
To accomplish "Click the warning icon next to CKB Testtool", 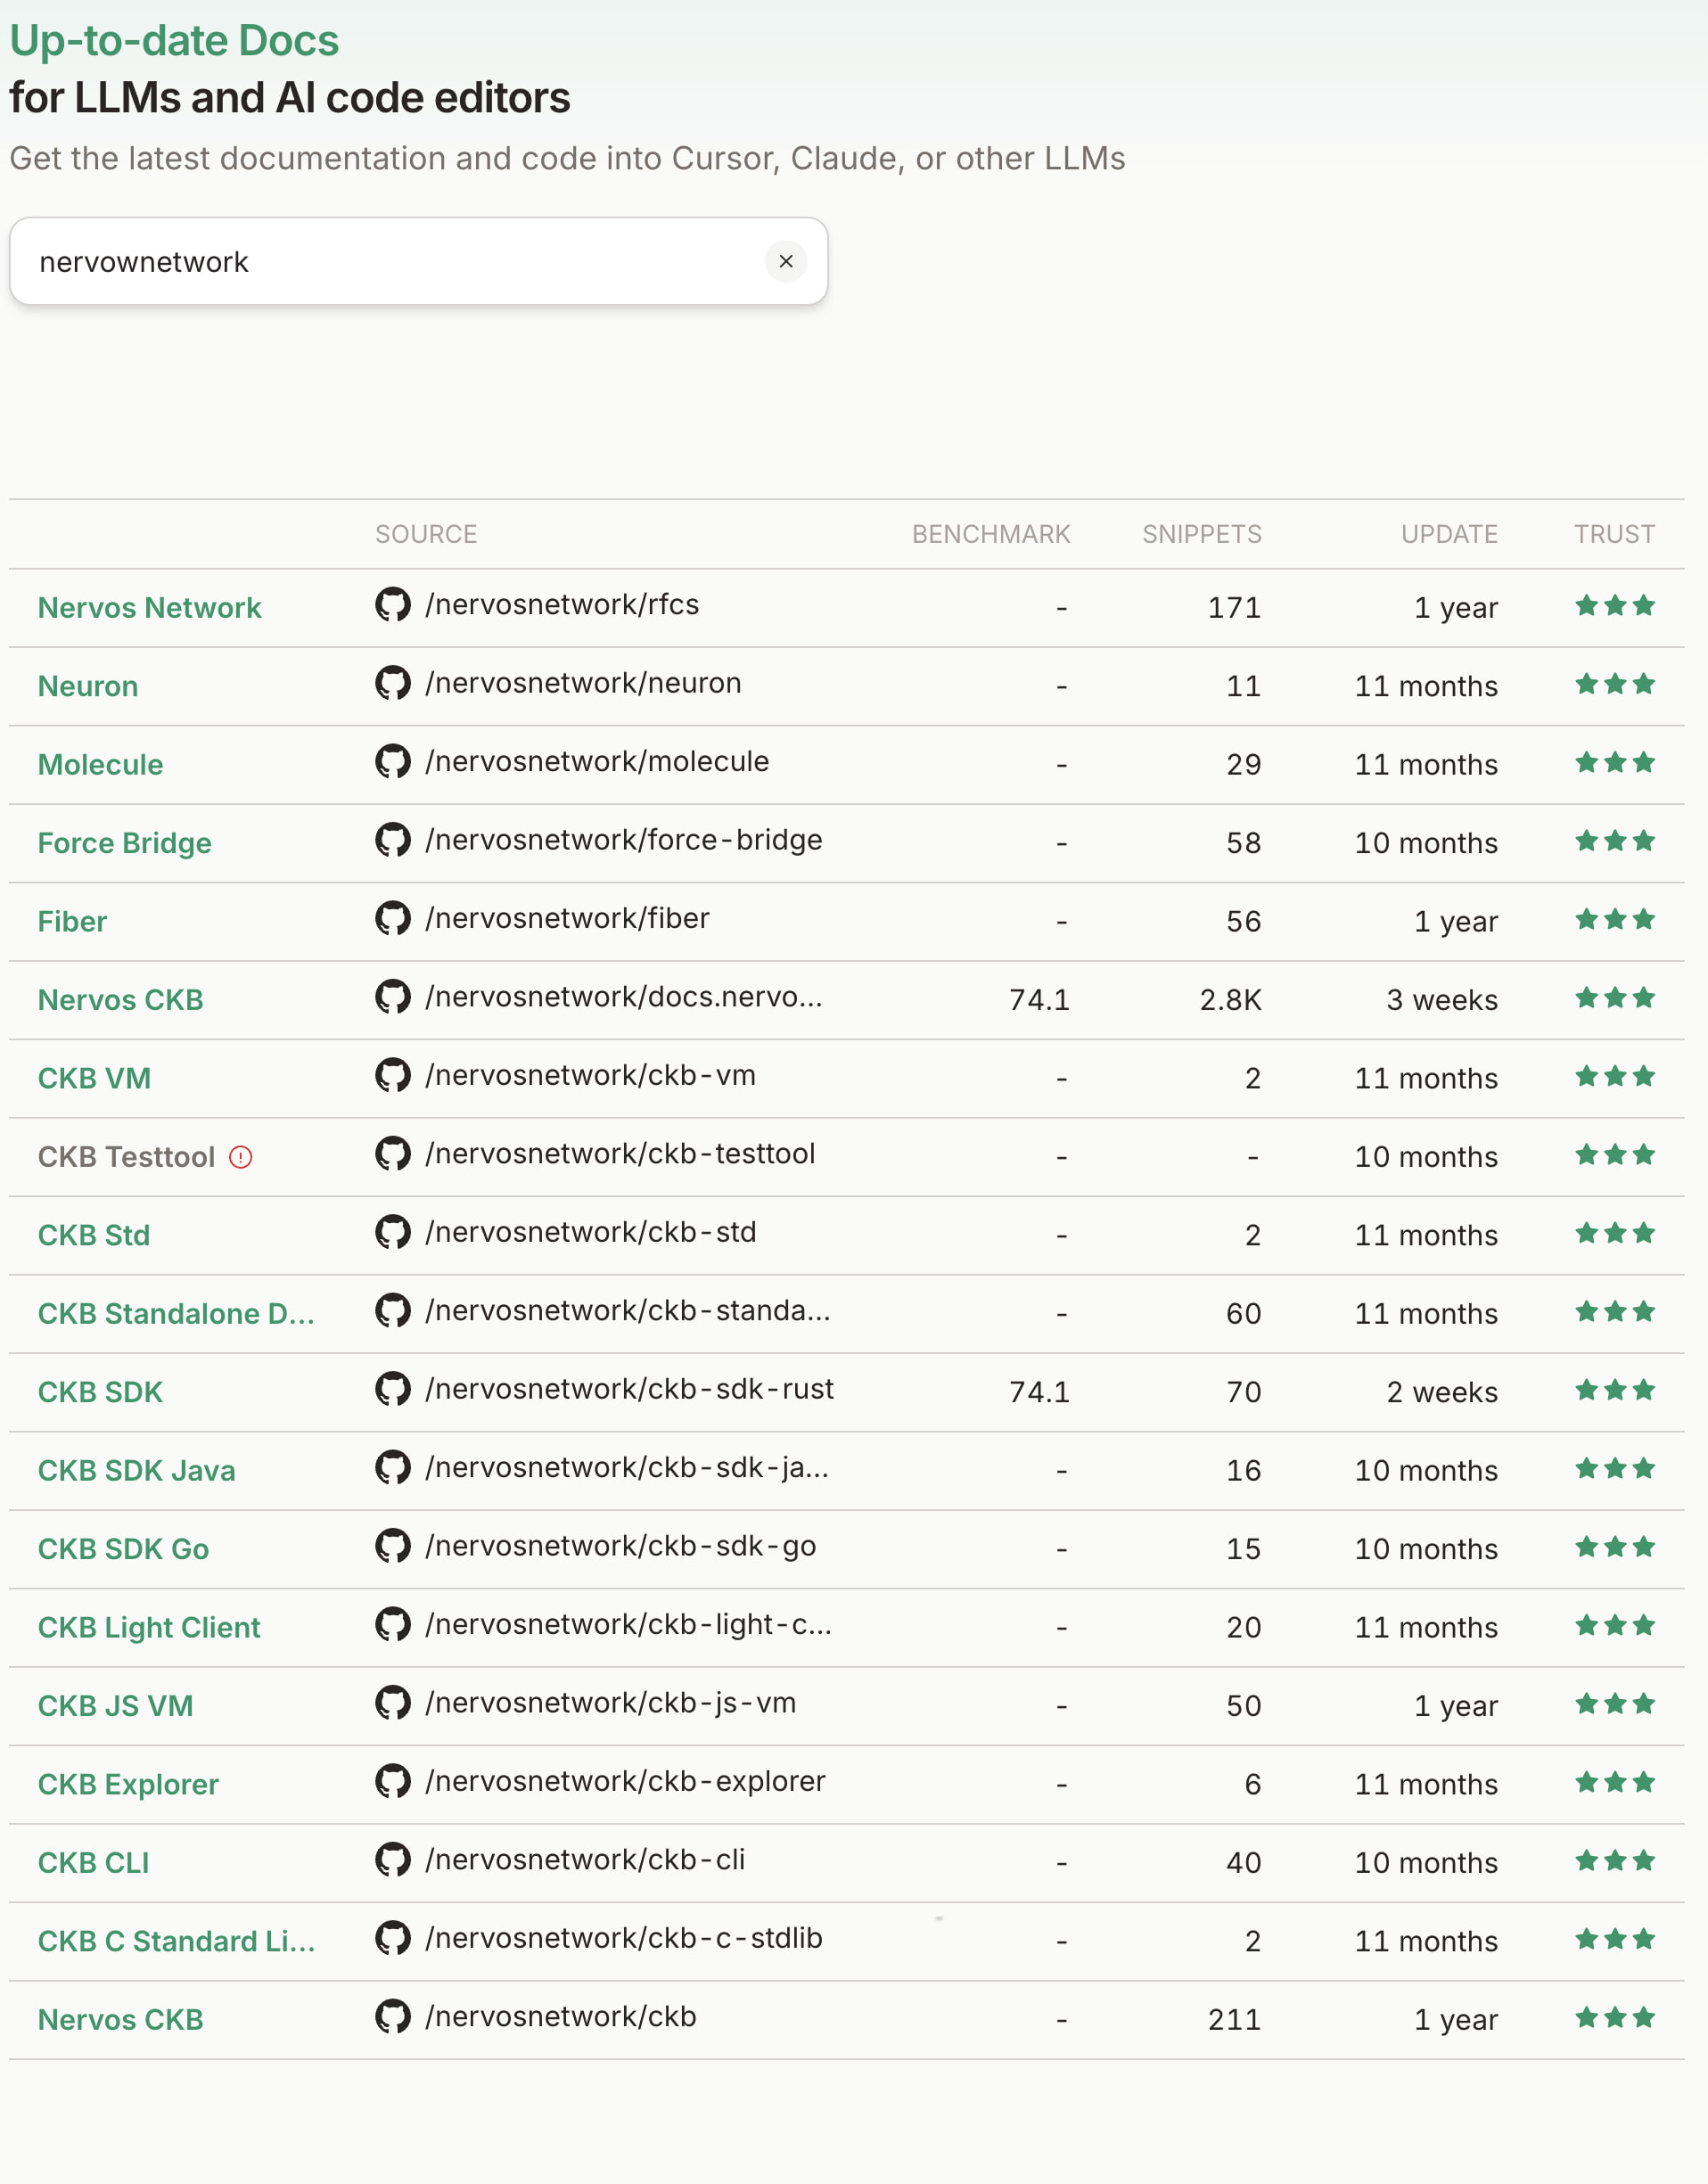I will [241, 1157].
